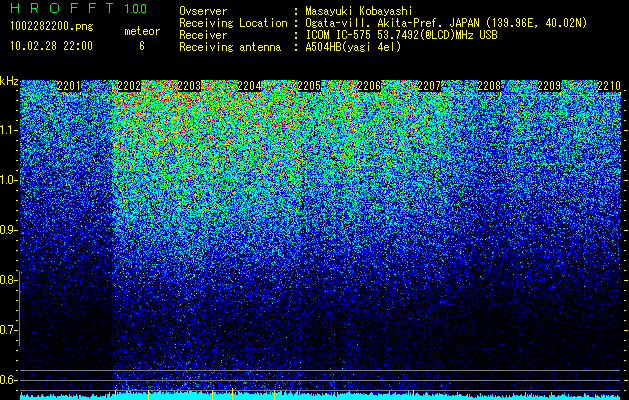629x400 pixels.
Task: Click the Receiving Location label
Action: click(233, 23)
